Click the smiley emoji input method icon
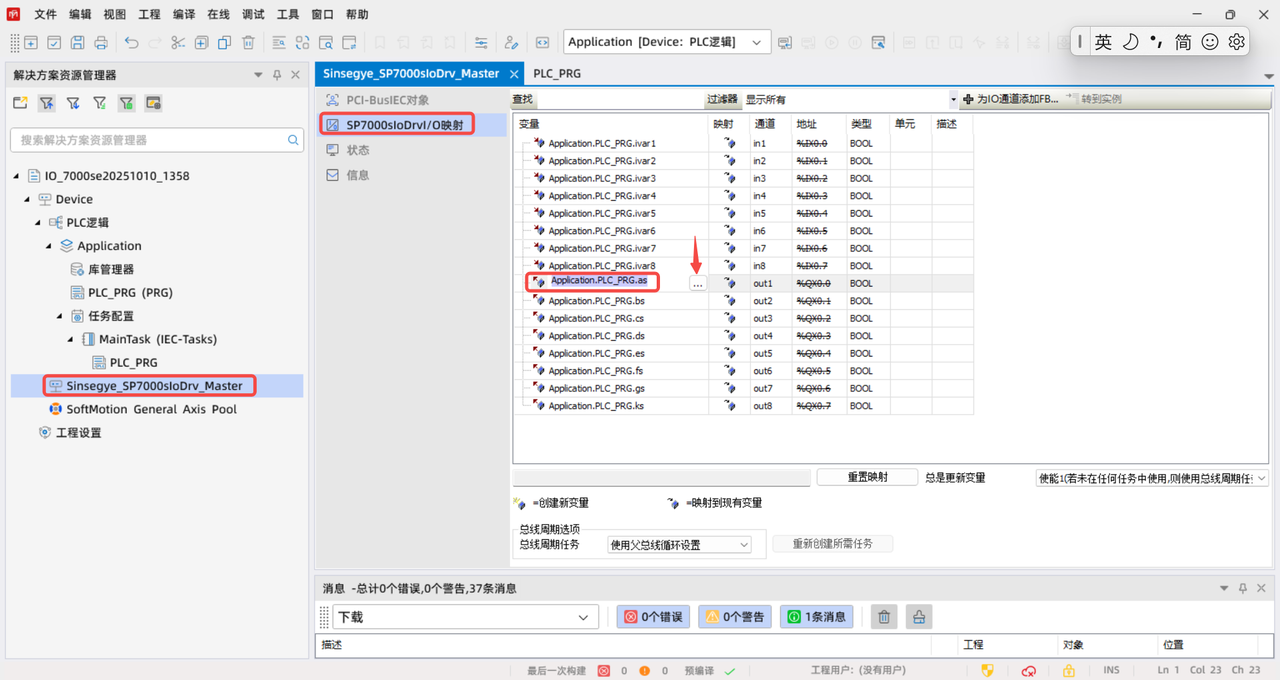 [x=1210, y=42]
